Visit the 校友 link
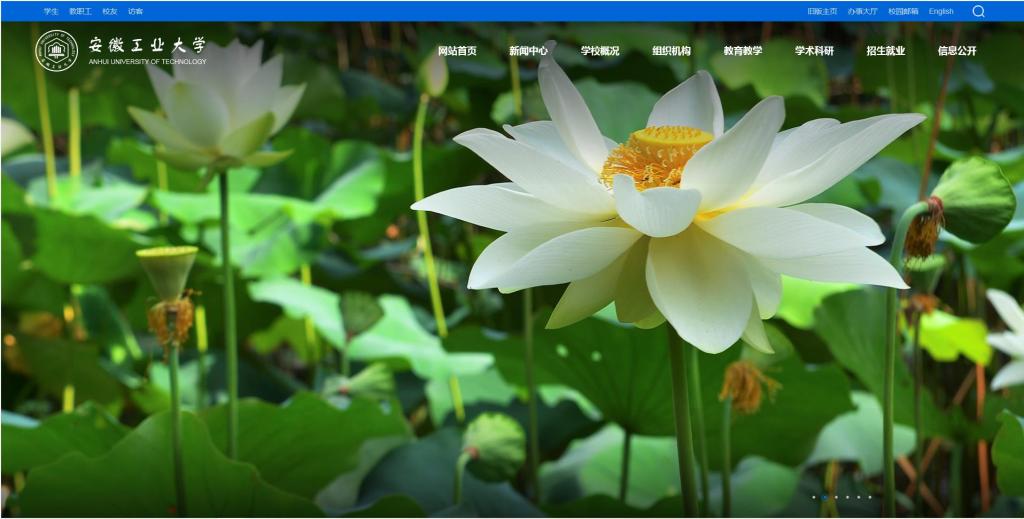Viewport: 1024px width, 519px height. [109, 11]
